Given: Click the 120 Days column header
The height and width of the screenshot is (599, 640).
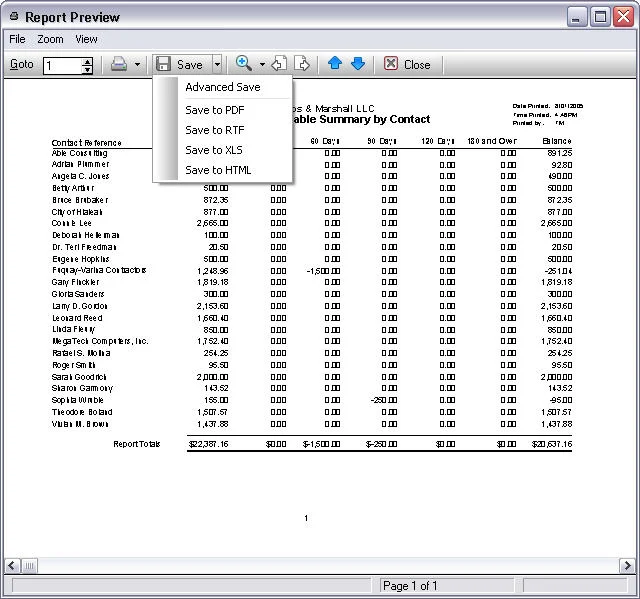Looking at the screenshot, I should (438, 141).
